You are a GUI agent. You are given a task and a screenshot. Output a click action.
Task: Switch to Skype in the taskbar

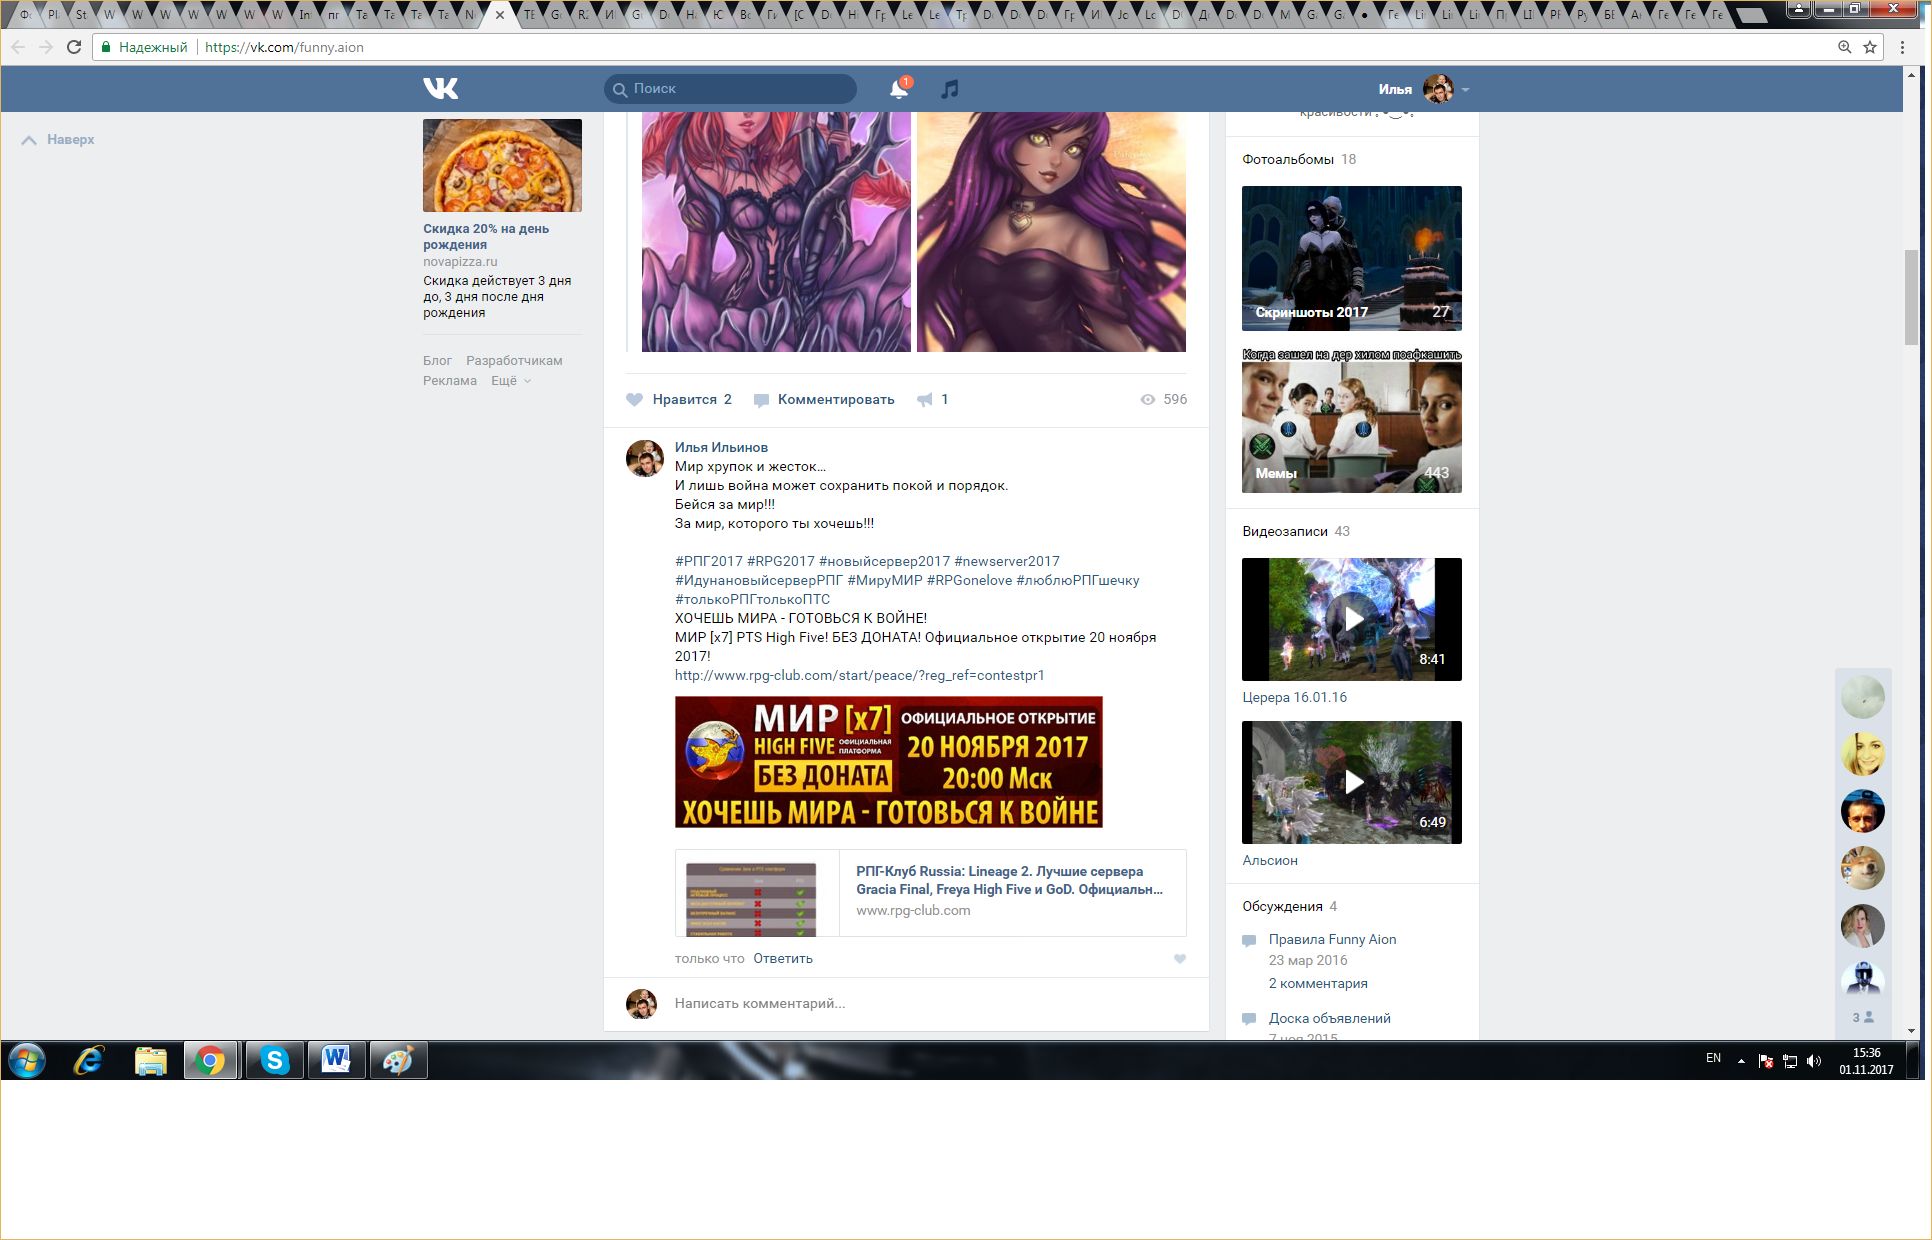(x=274, y=1060)
